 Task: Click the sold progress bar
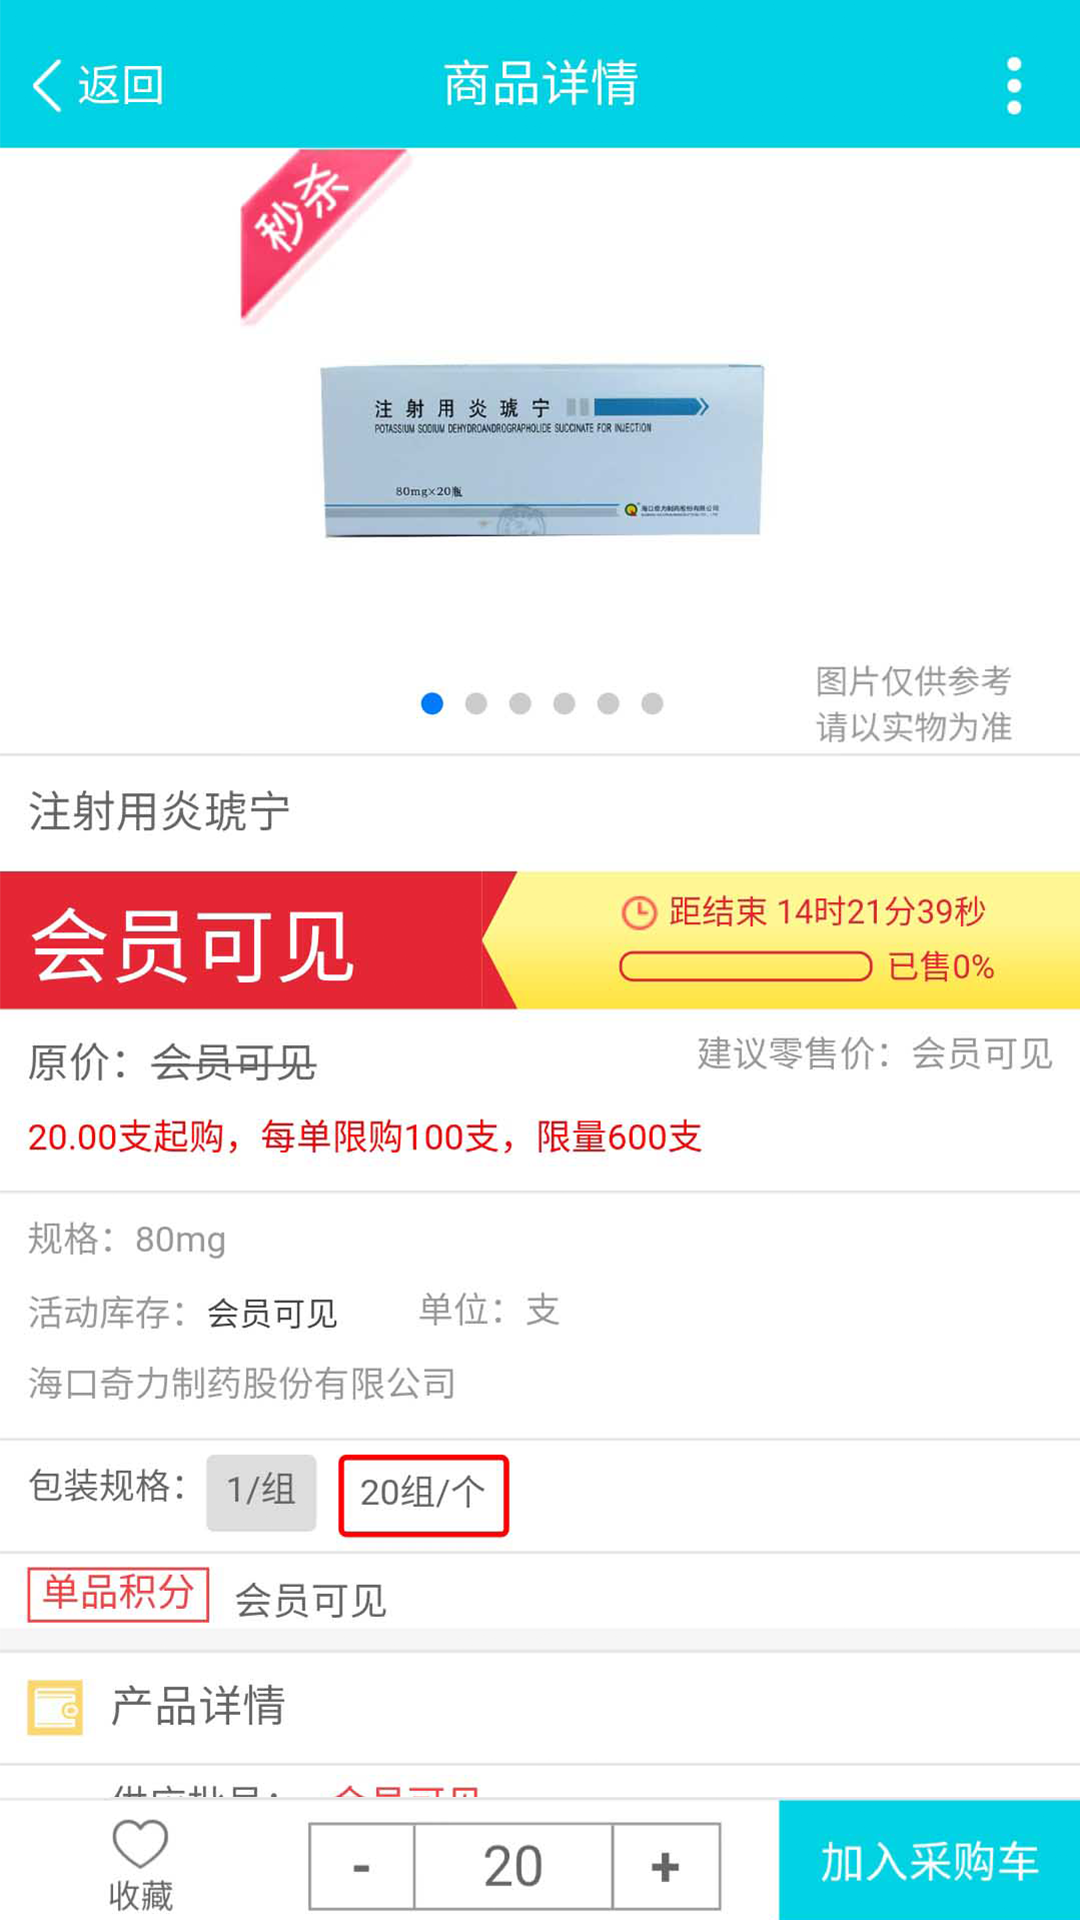(746, 966)
